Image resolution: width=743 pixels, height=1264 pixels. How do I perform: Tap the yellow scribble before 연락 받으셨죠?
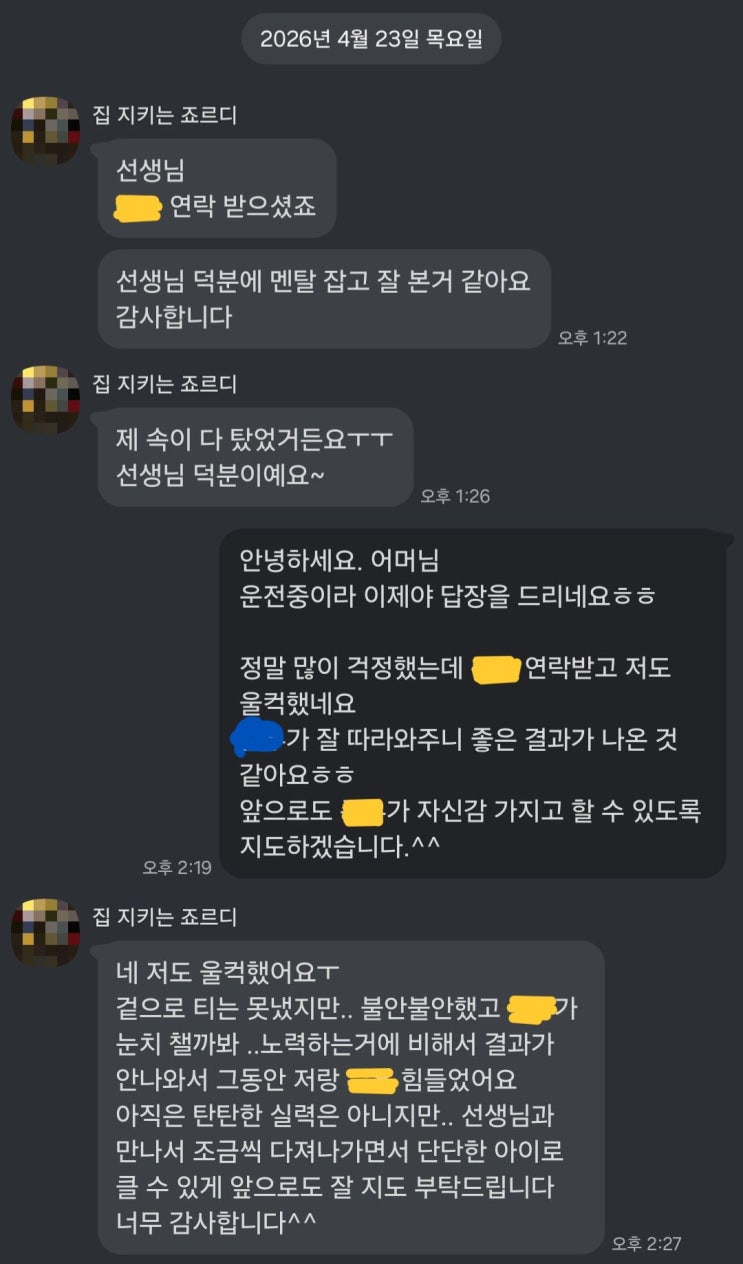139,209
